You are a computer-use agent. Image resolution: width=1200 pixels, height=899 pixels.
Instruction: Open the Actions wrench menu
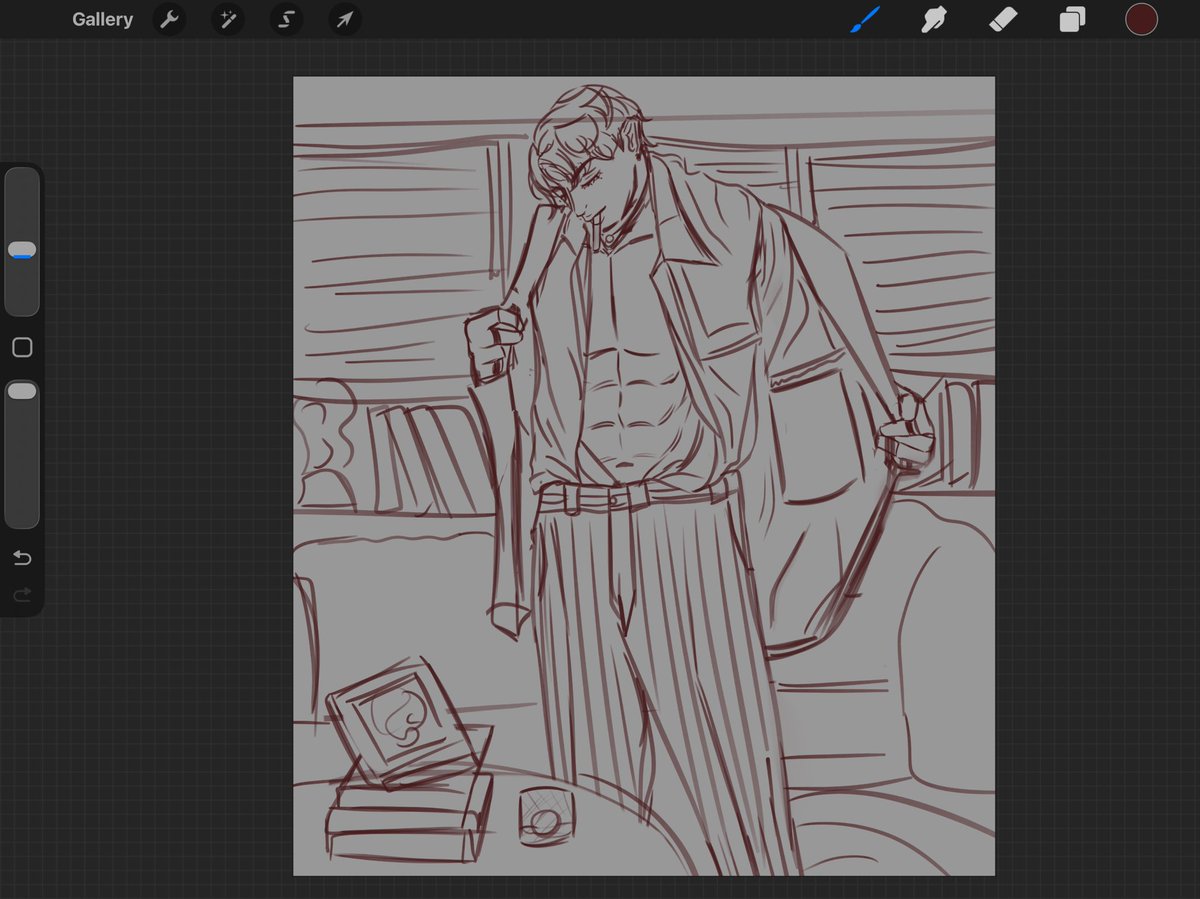(x=169, y=19)
